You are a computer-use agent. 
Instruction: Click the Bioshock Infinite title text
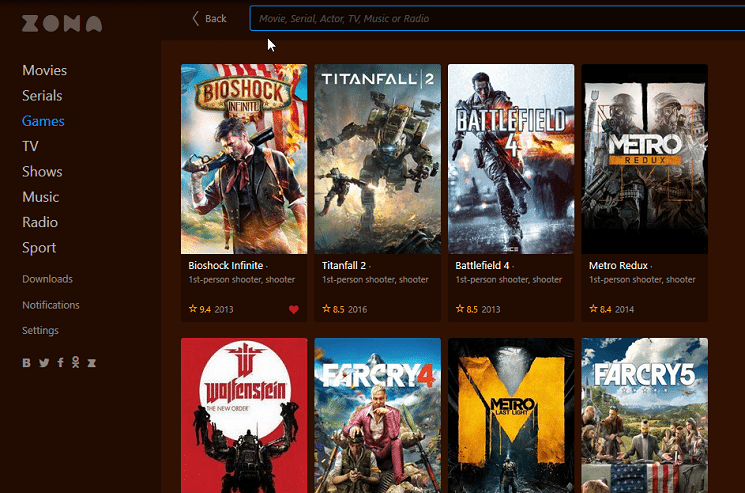pos(226,265)
